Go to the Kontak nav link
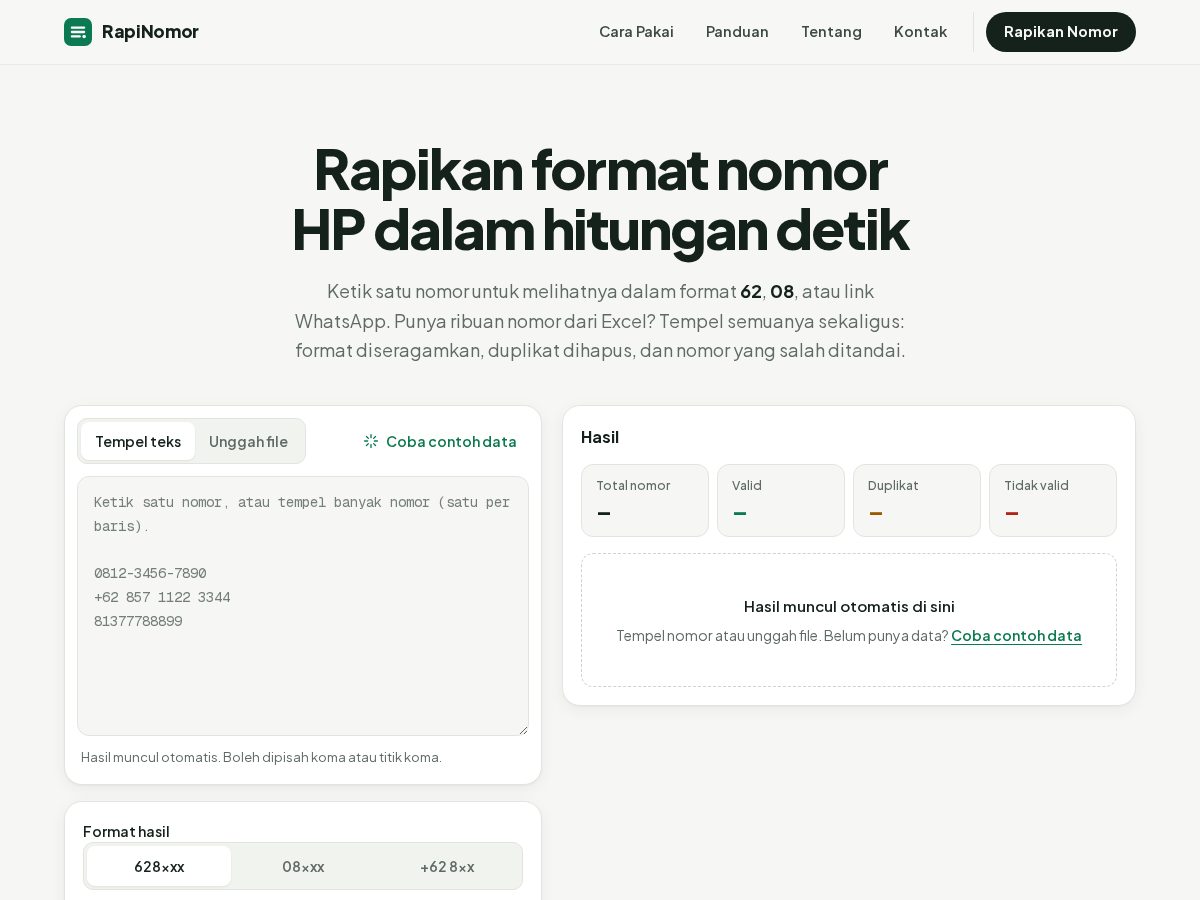Image resolution: width=1200 pixels, height=900 pixels. pyautogui.click(x=920, y=32)
